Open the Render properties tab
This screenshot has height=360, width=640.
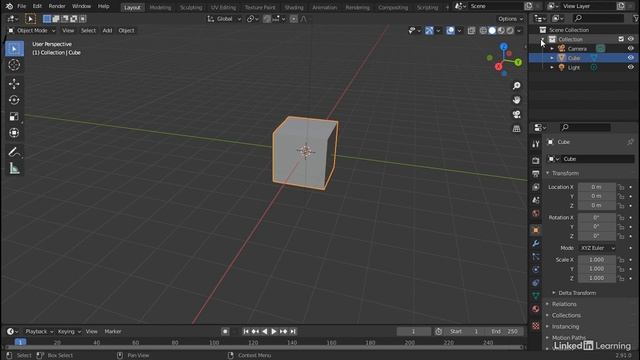[x=536, y=160]
